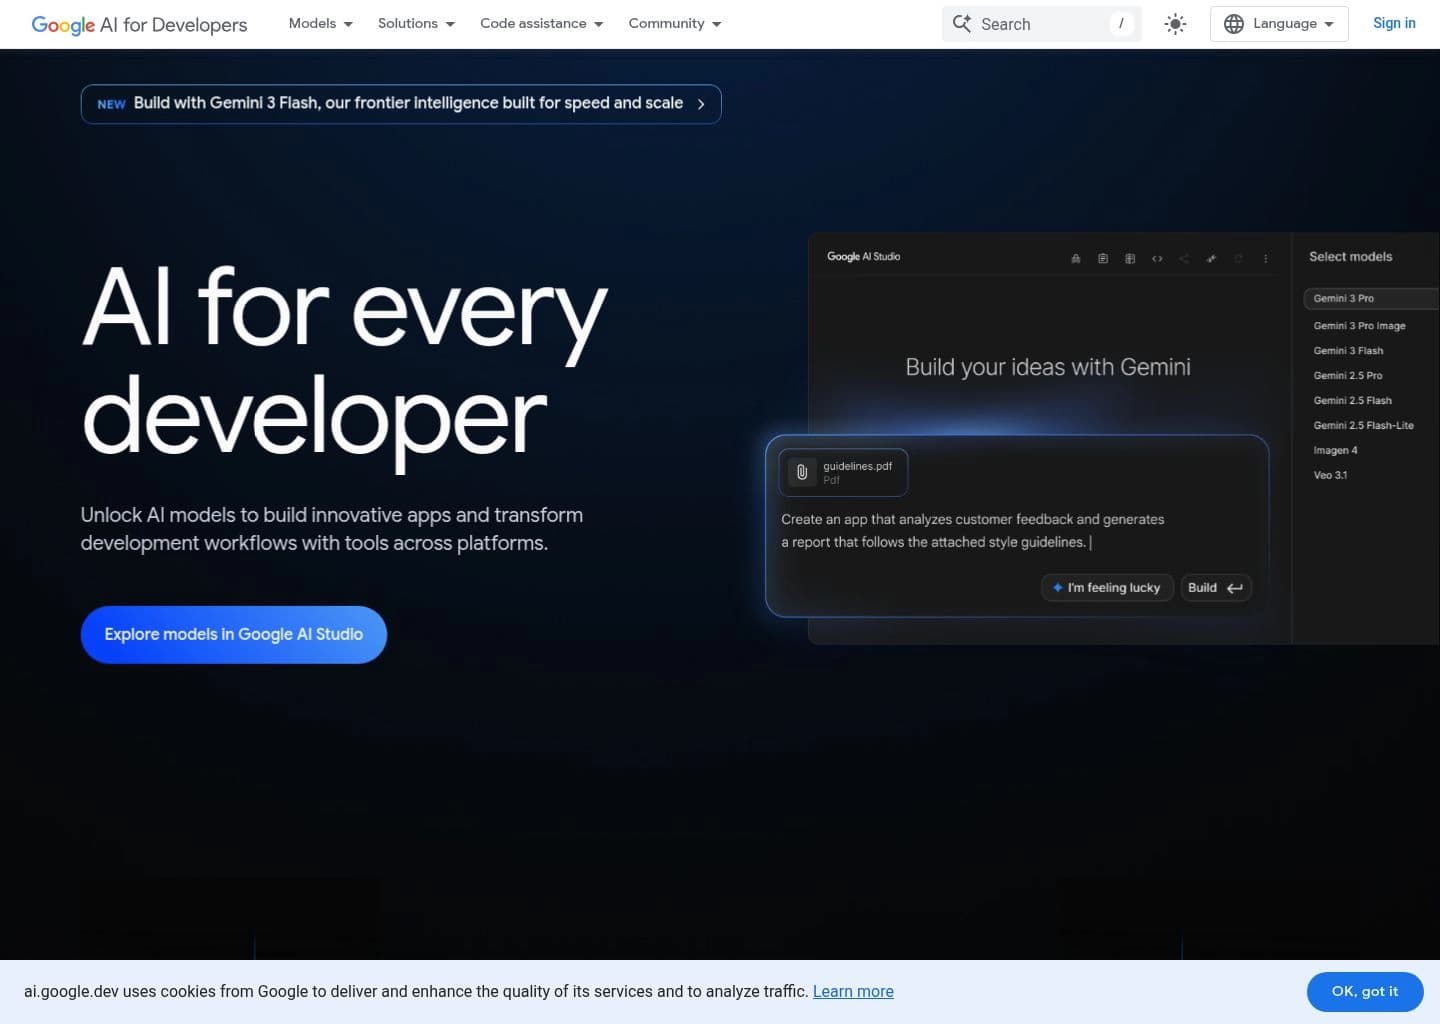Viewport: 1440px width, 1024px height.
Task: Click the table grid icon in AI Studio toolbar
Action: click(1130, 258)
